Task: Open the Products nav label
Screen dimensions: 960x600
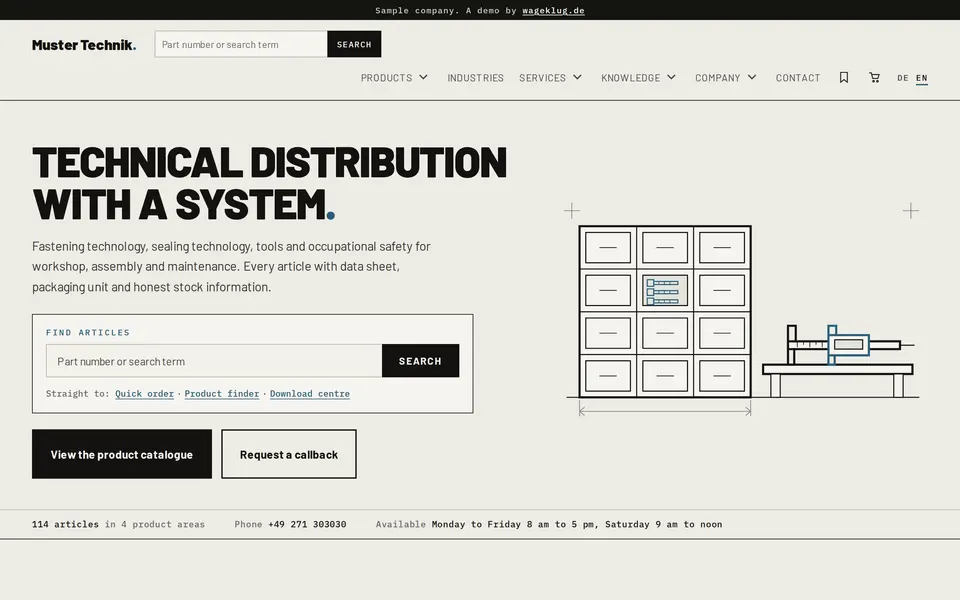Action: click(x=386, y=78)
